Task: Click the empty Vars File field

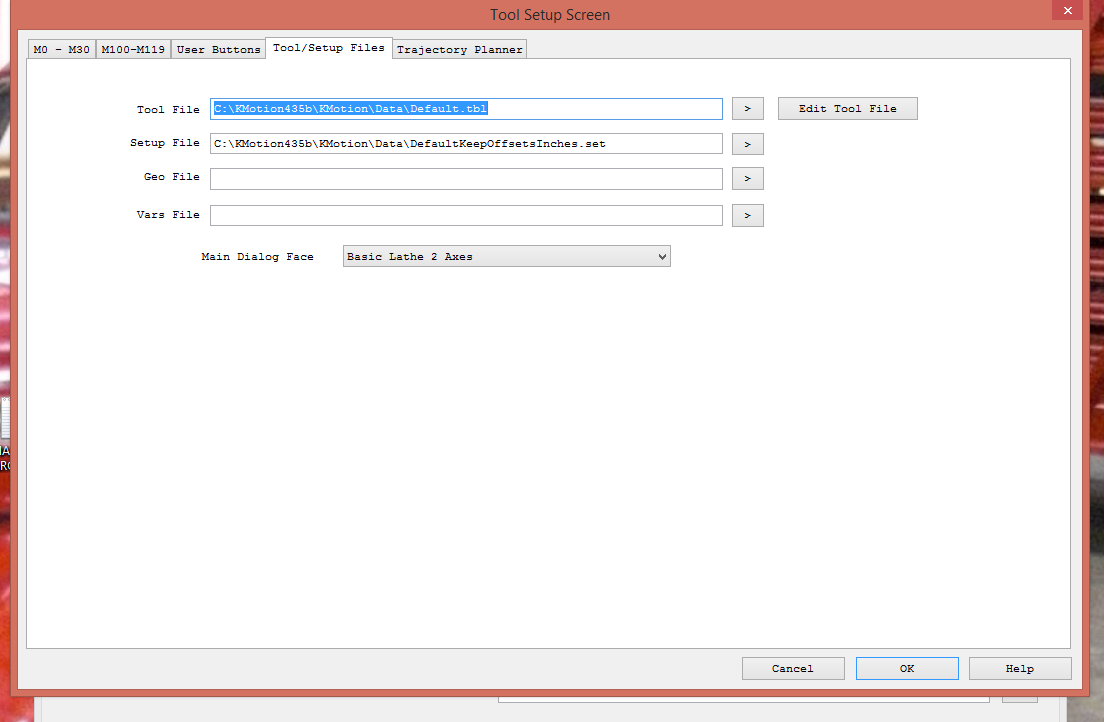Action: tap(466, 215)
